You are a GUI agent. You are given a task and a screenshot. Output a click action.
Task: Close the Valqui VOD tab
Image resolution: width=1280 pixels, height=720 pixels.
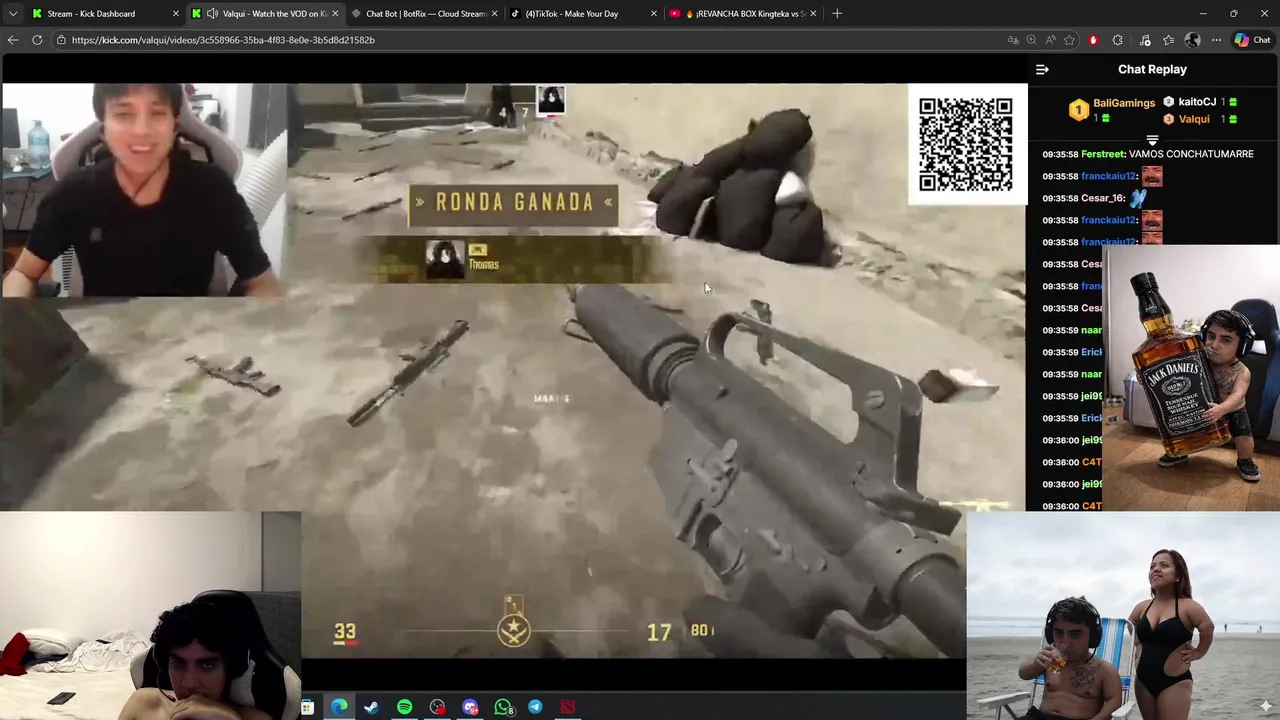tap(335, 14)
